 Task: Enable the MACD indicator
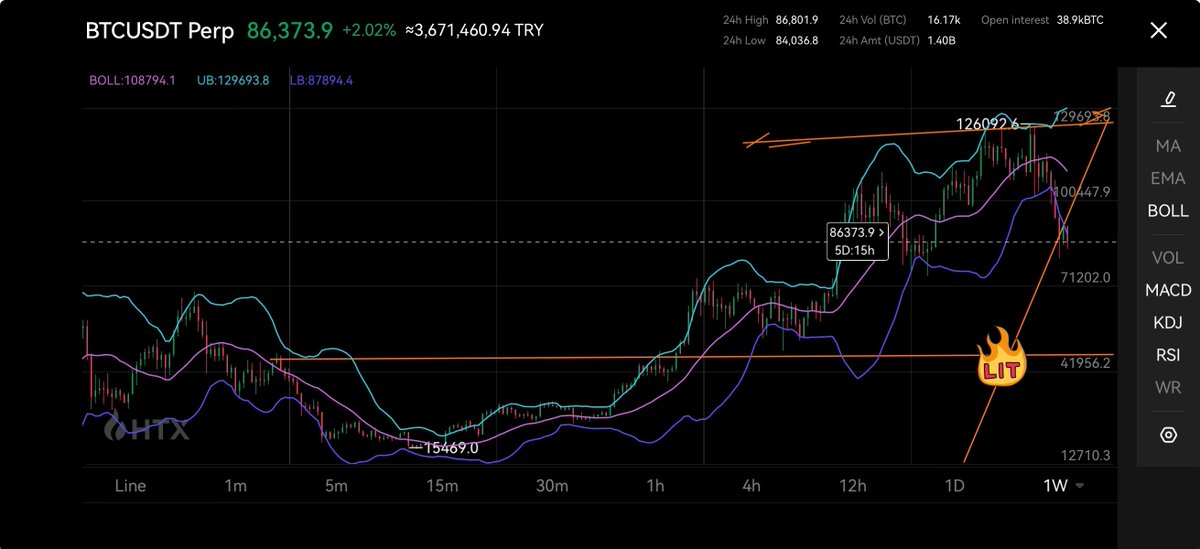[1168, 290]
